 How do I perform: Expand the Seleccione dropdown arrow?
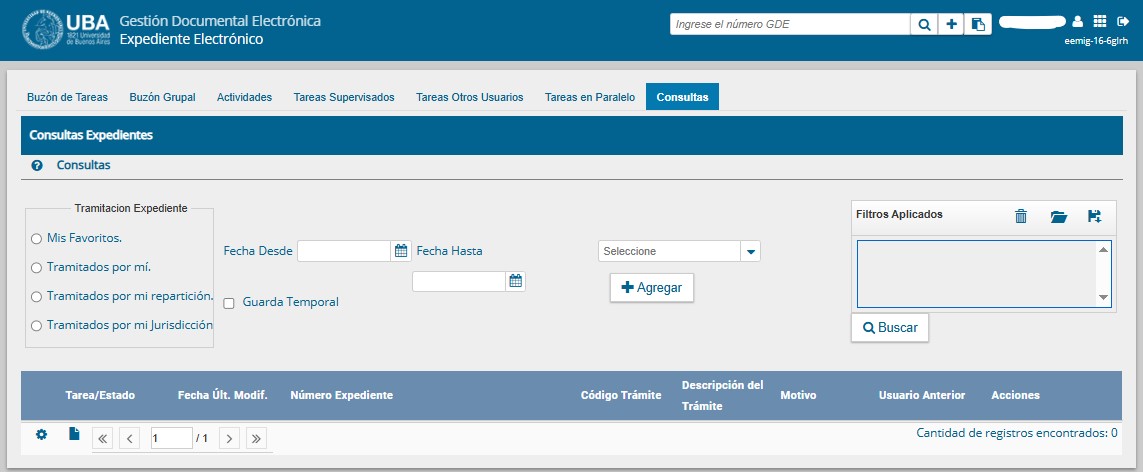click(x=750, y=251)
